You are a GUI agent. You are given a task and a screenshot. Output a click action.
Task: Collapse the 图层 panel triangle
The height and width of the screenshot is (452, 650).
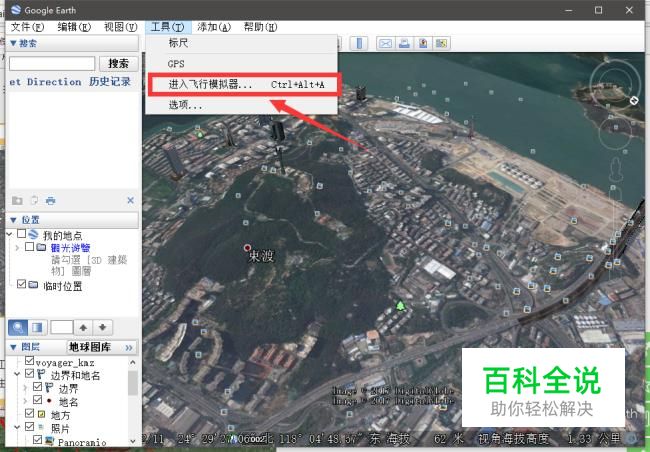coord(13,347)
